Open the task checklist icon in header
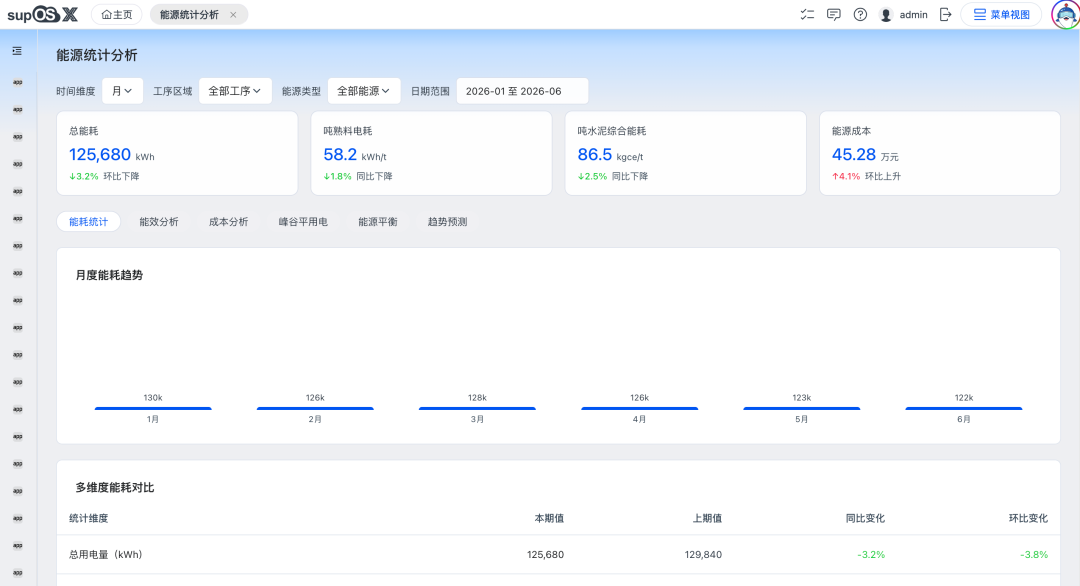 807,14
